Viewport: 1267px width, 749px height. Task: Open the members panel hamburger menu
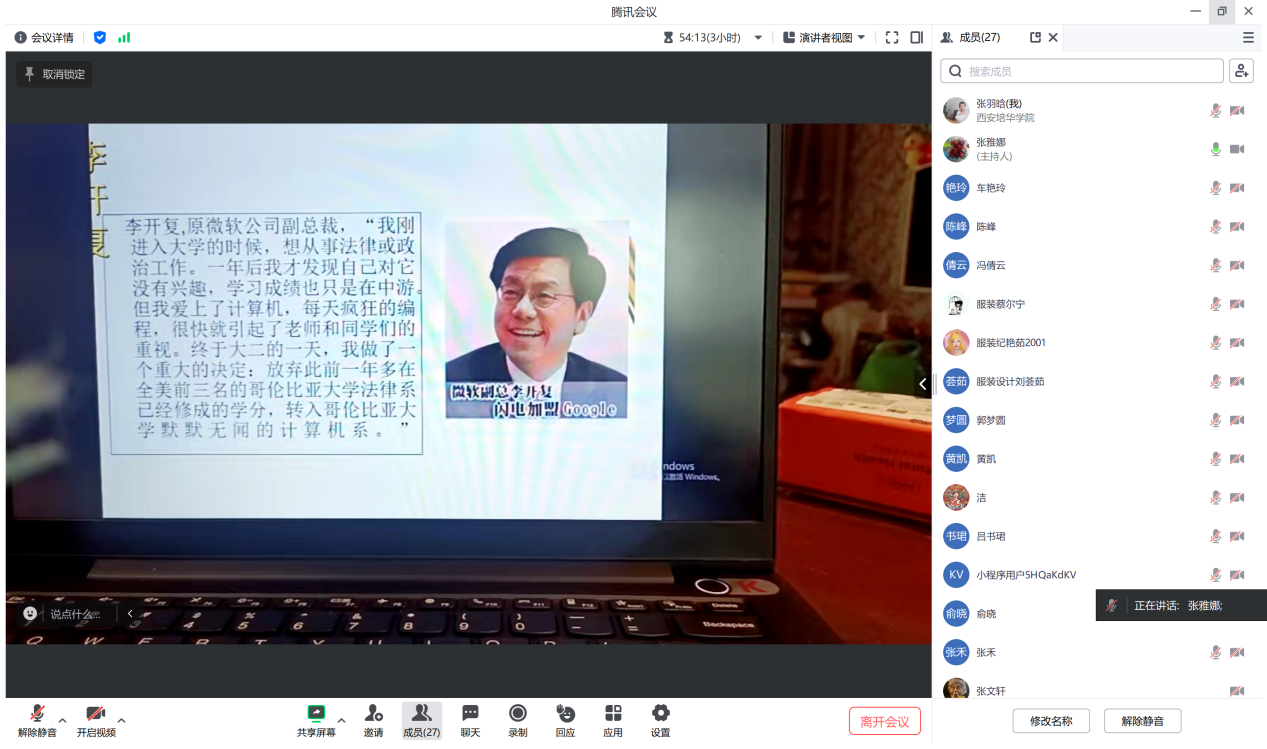coord(1248,38)
